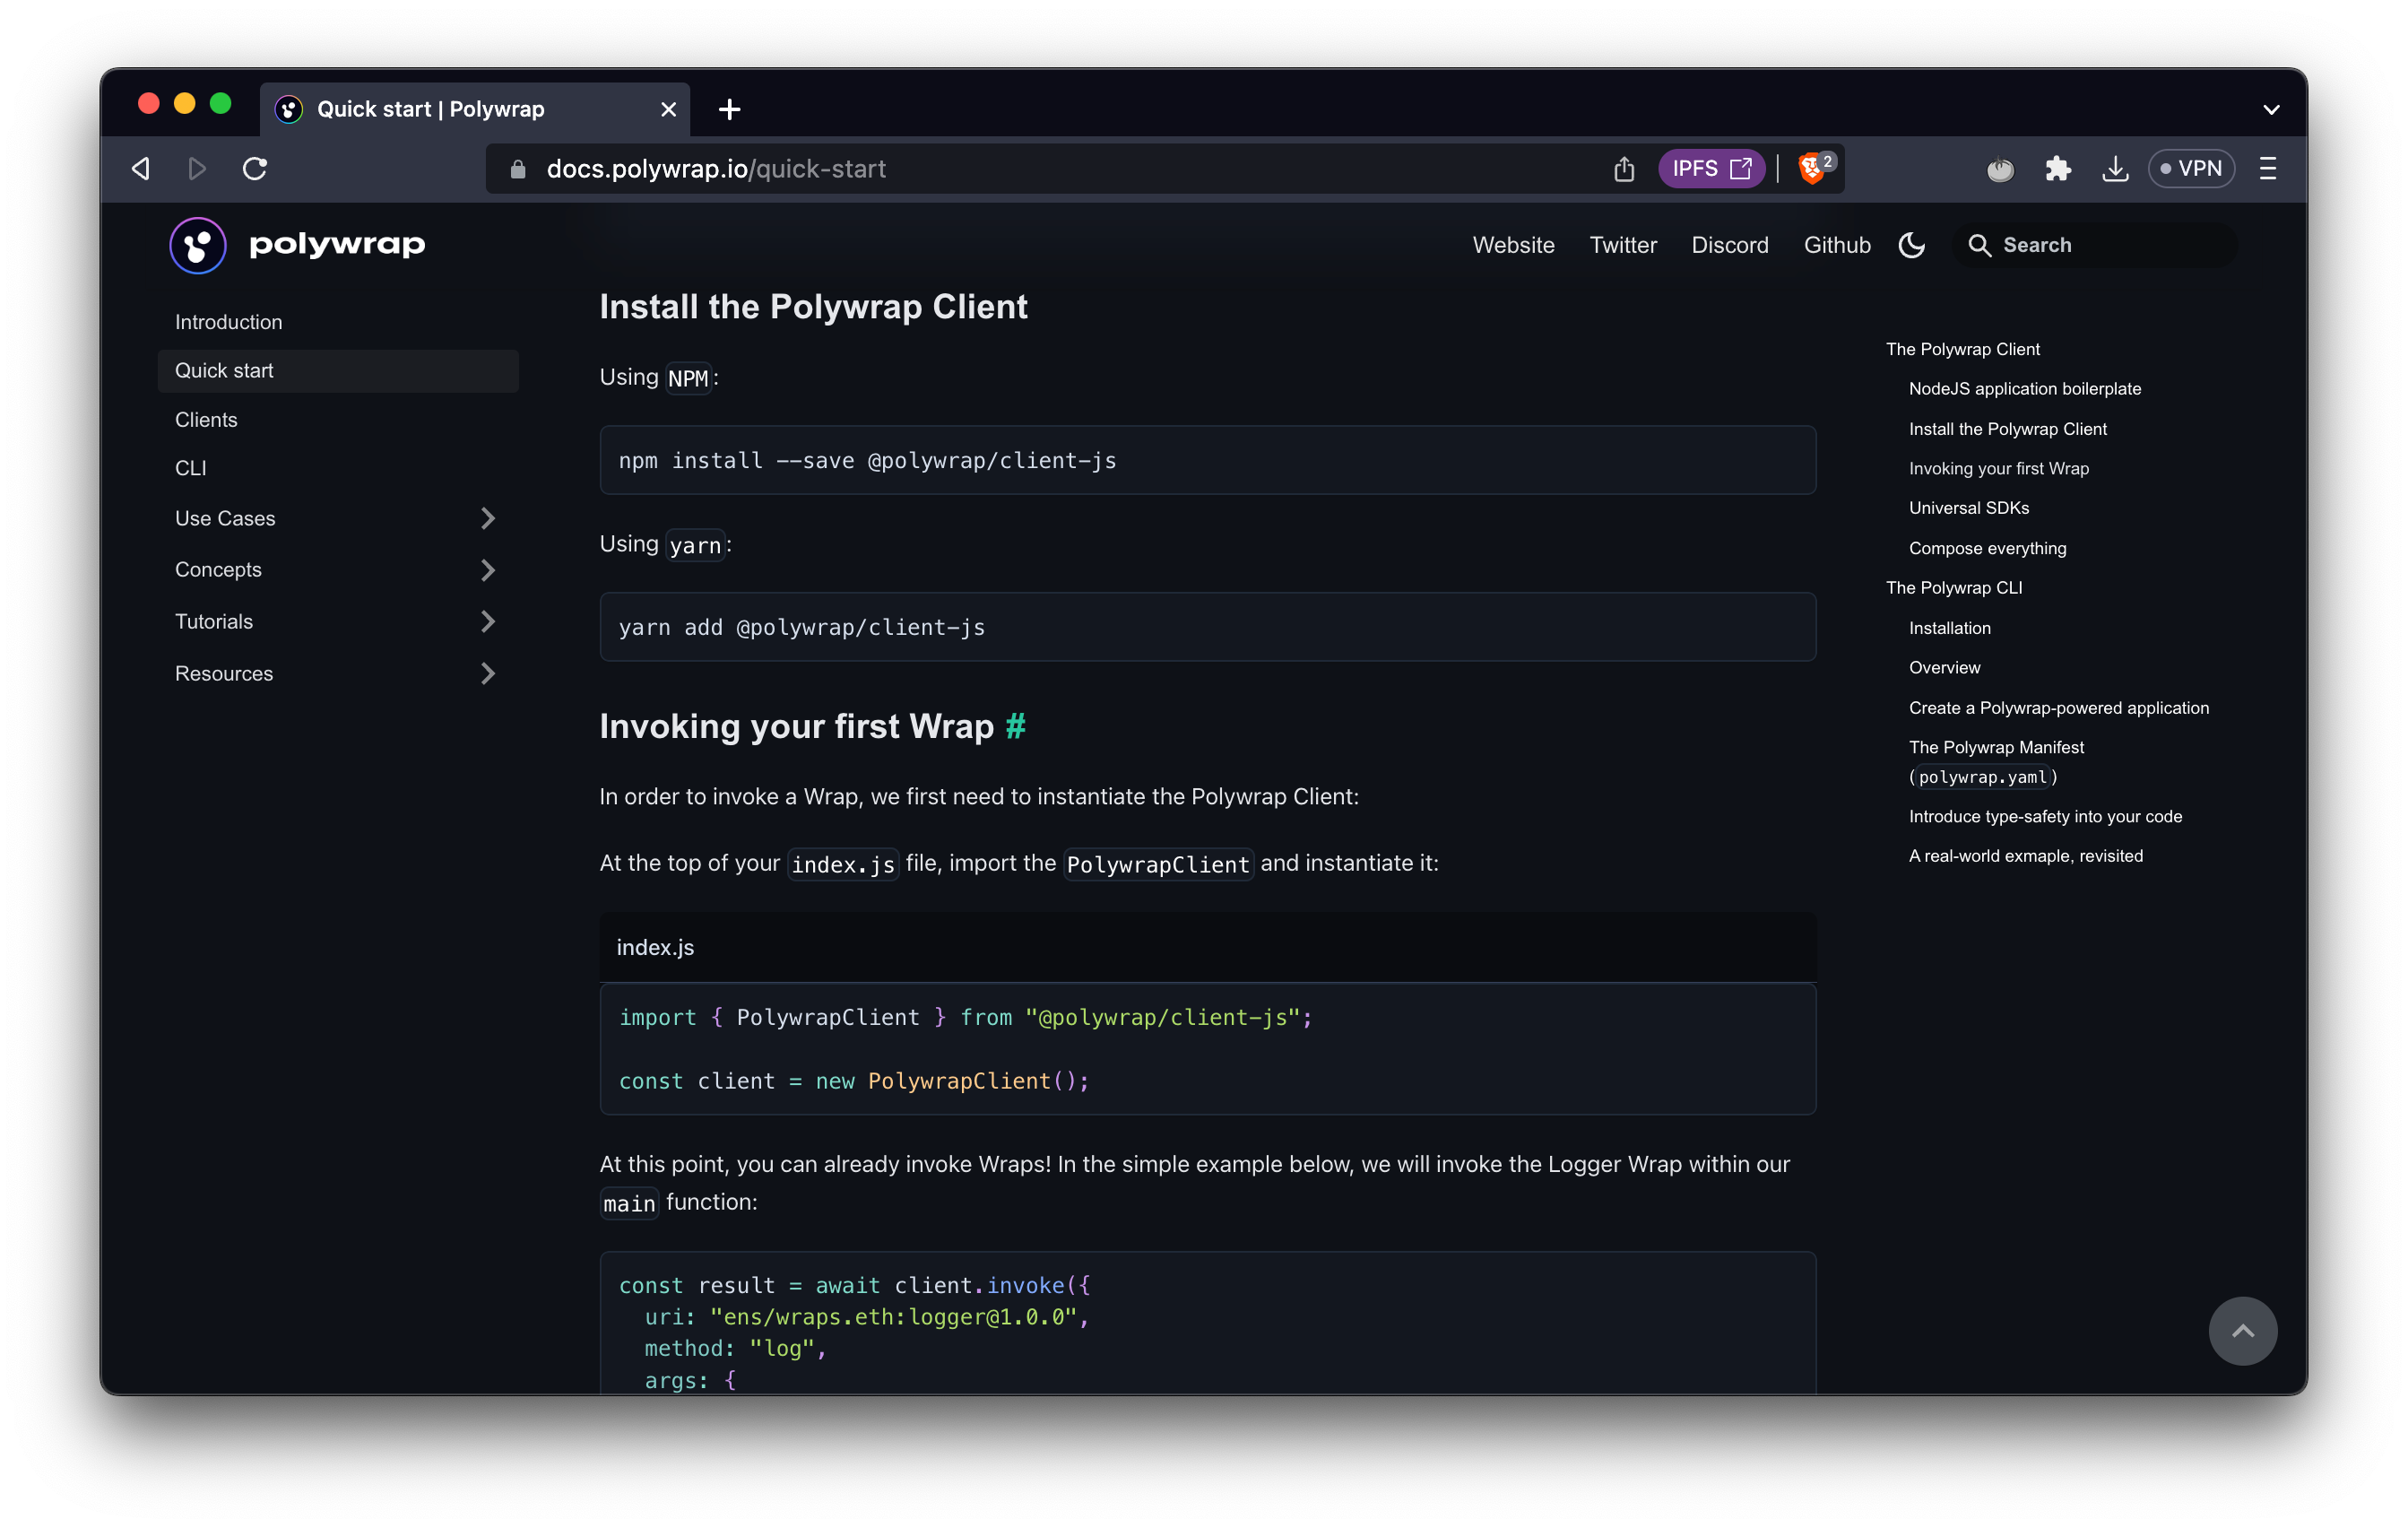Open the browser extensions puzzle icon
The image size is (2408, 1528).
tap(2057, 168)
